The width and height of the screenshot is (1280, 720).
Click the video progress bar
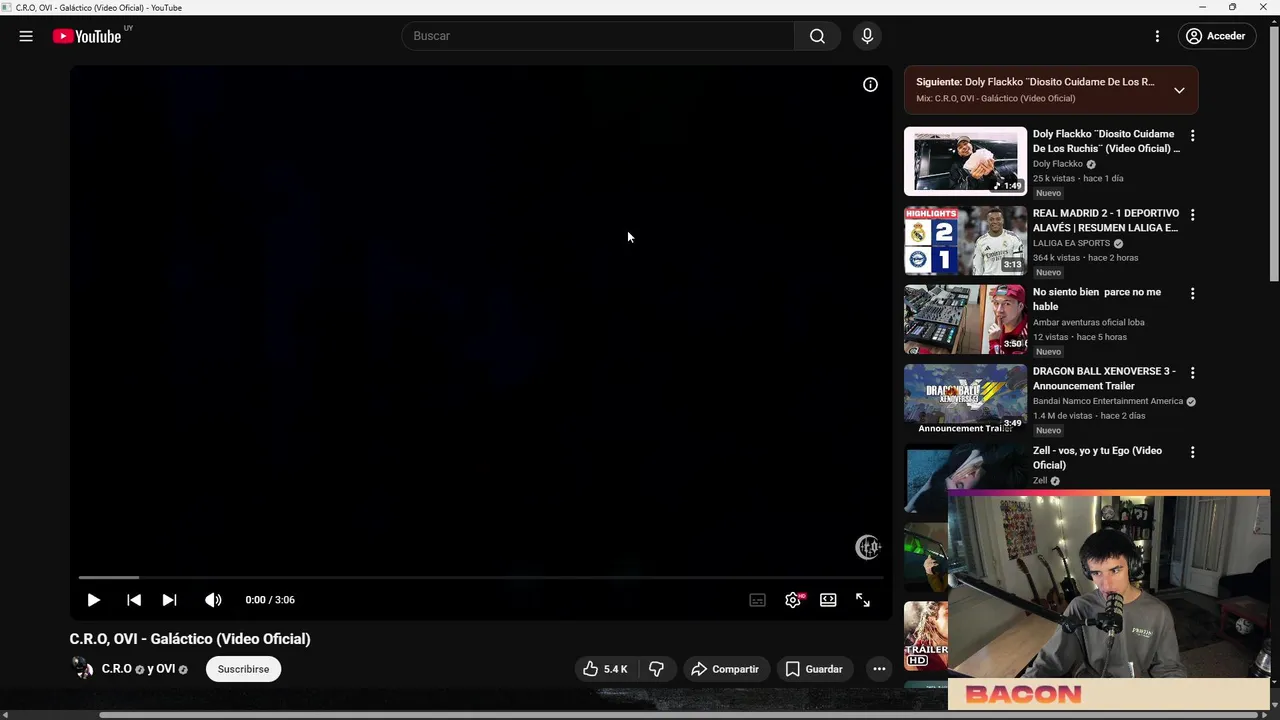(x=481, y=577)
